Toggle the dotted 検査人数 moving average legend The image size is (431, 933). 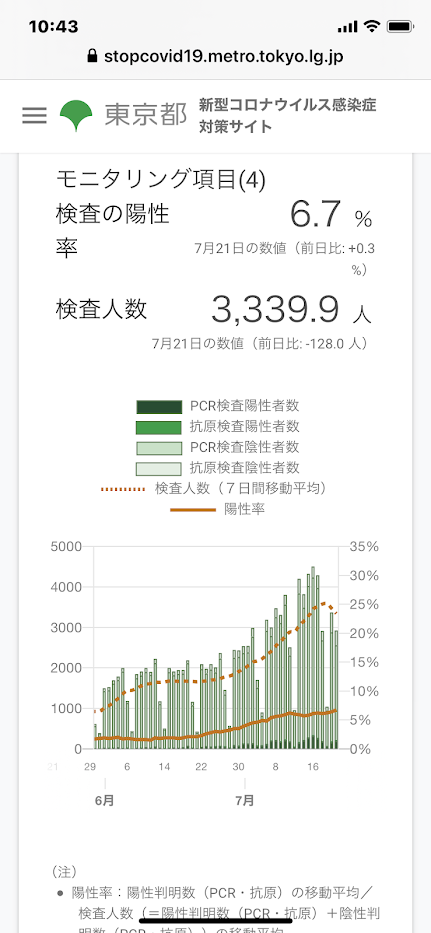point(216,489)
